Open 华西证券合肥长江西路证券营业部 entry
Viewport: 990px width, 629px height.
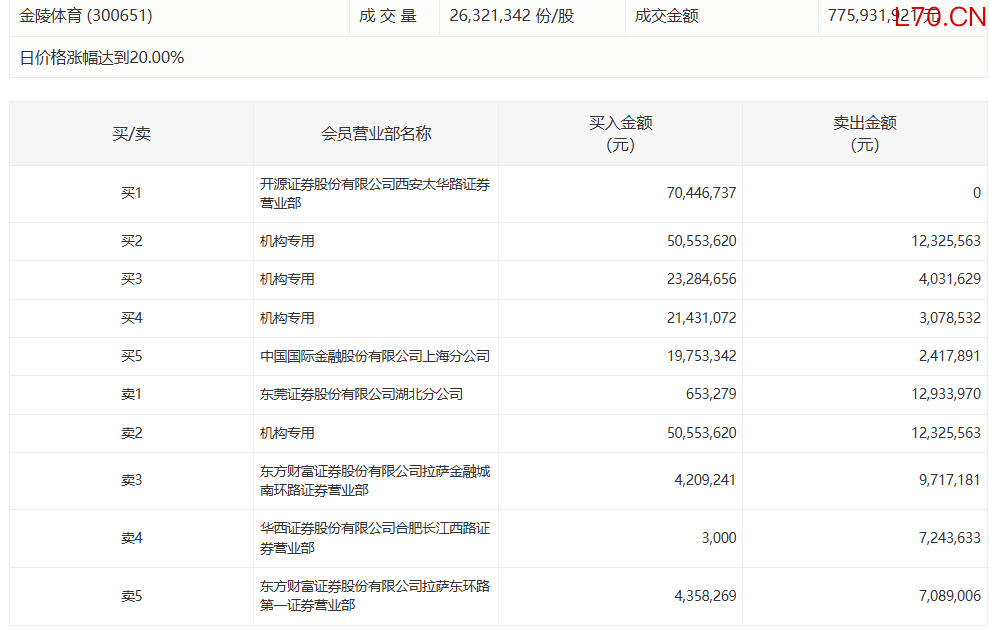click(374, 538)
